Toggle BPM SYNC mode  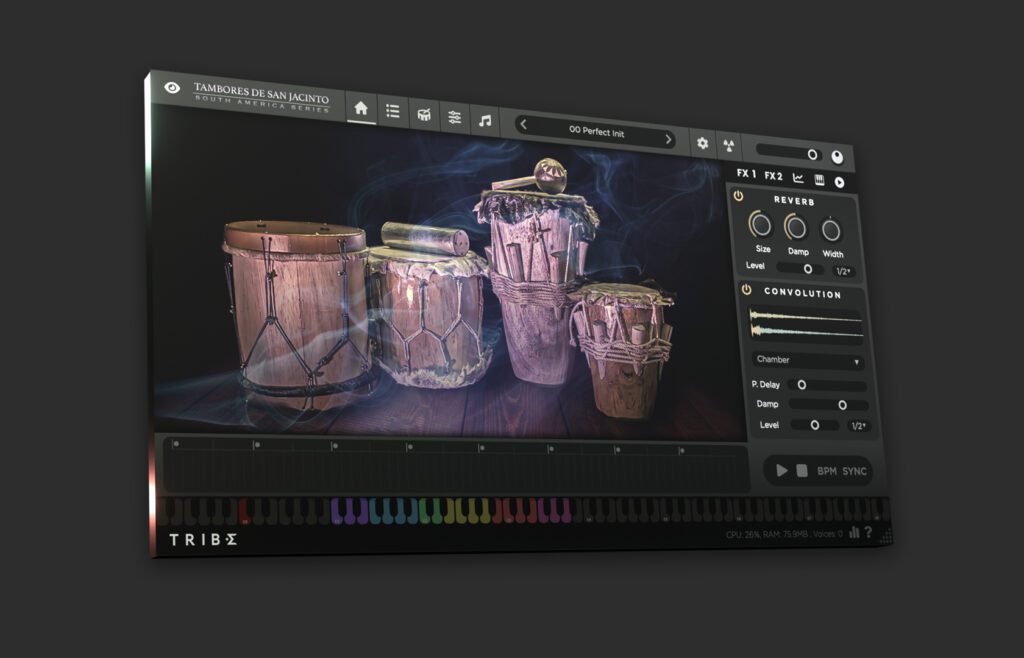tap(845, 471)
